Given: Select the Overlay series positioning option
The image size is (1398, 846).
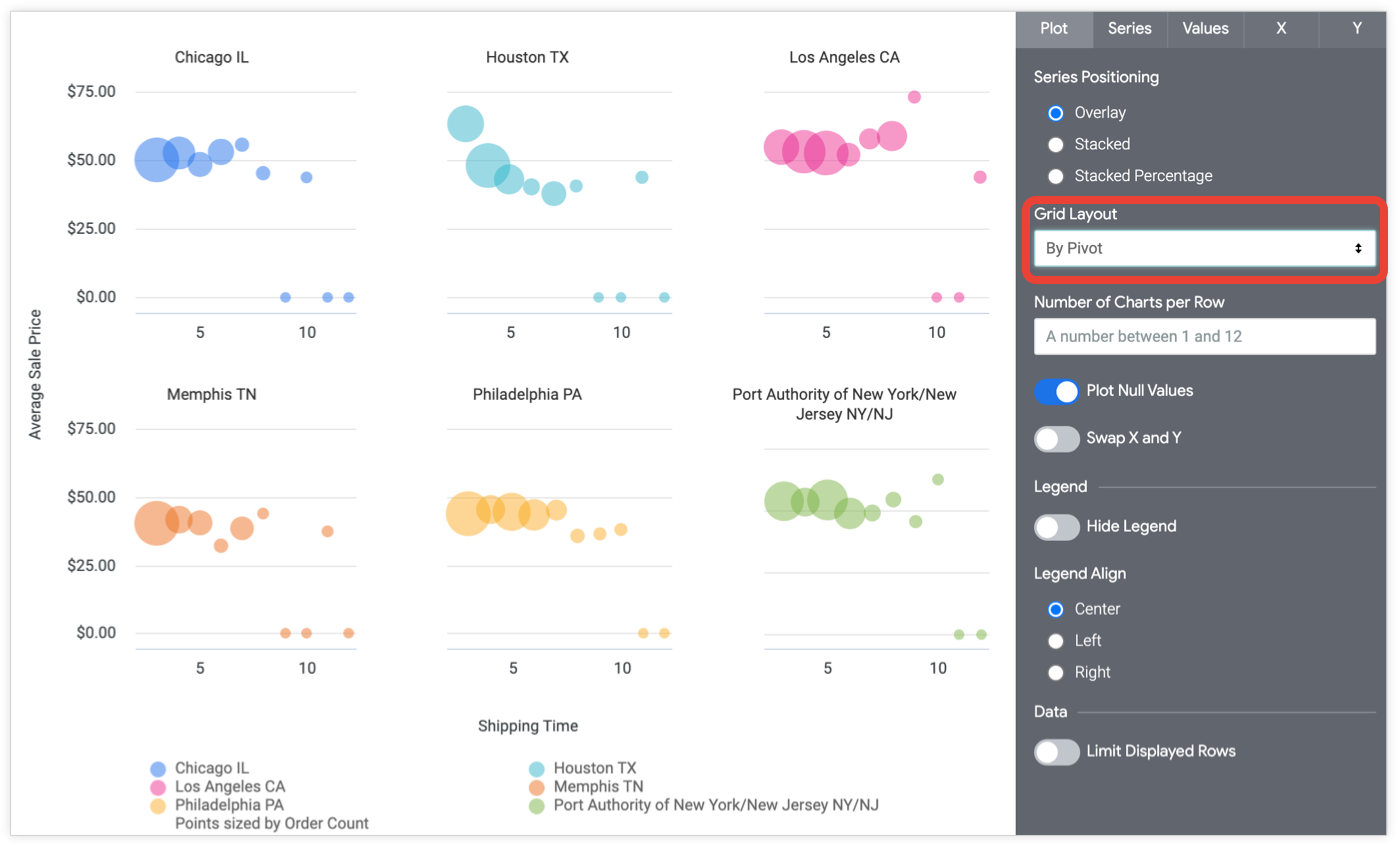Looking at the screenshot, I should pyautogui.click(x=1056, y=113).
